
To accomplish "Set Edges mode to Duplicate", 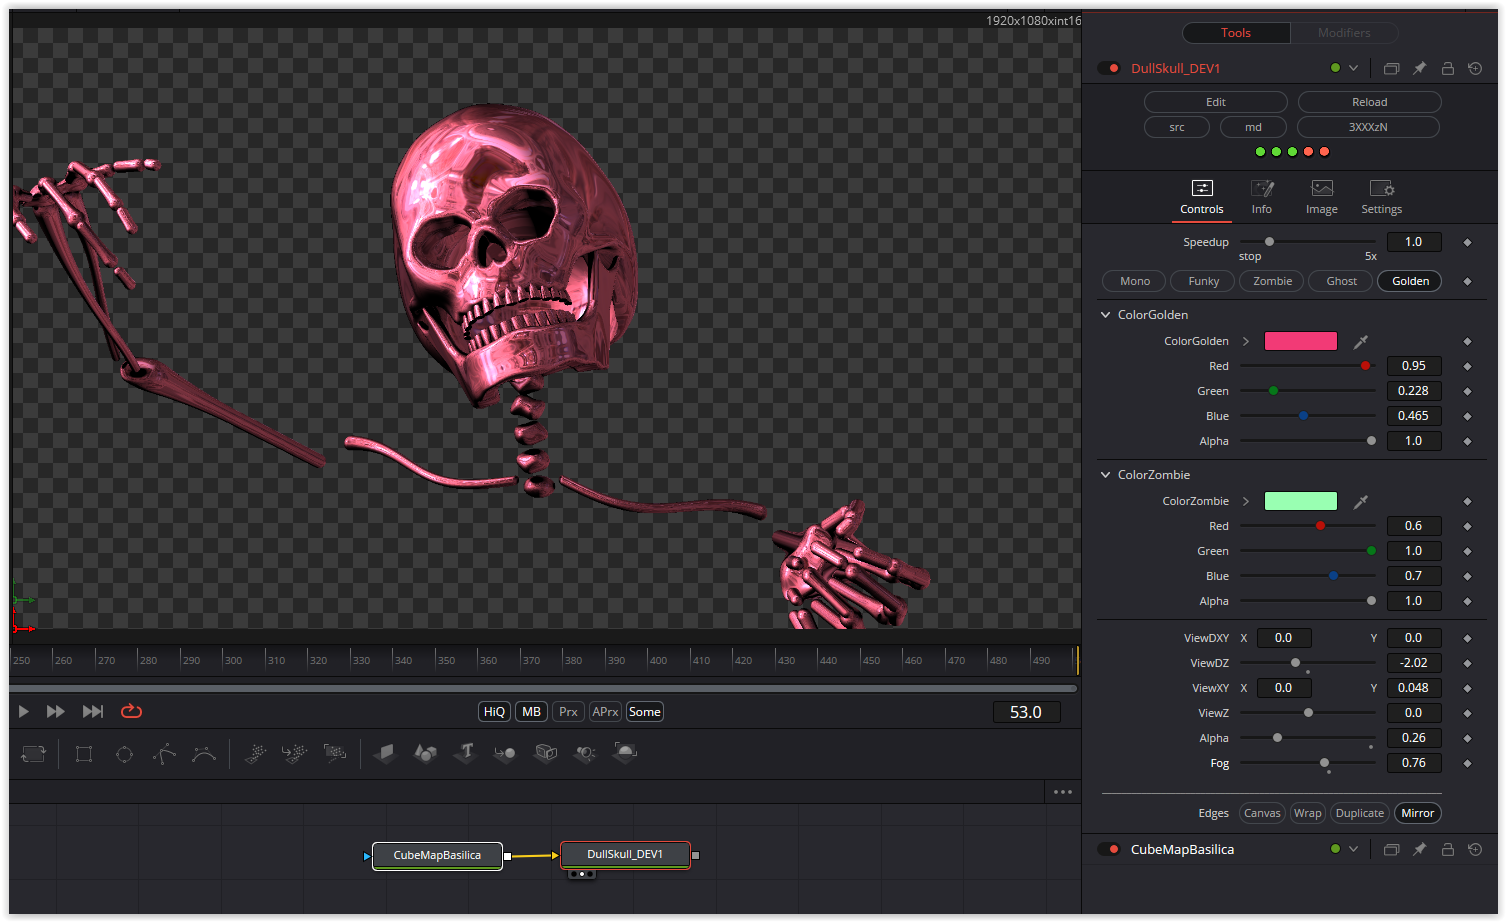I will click(x=1360, y=813).
